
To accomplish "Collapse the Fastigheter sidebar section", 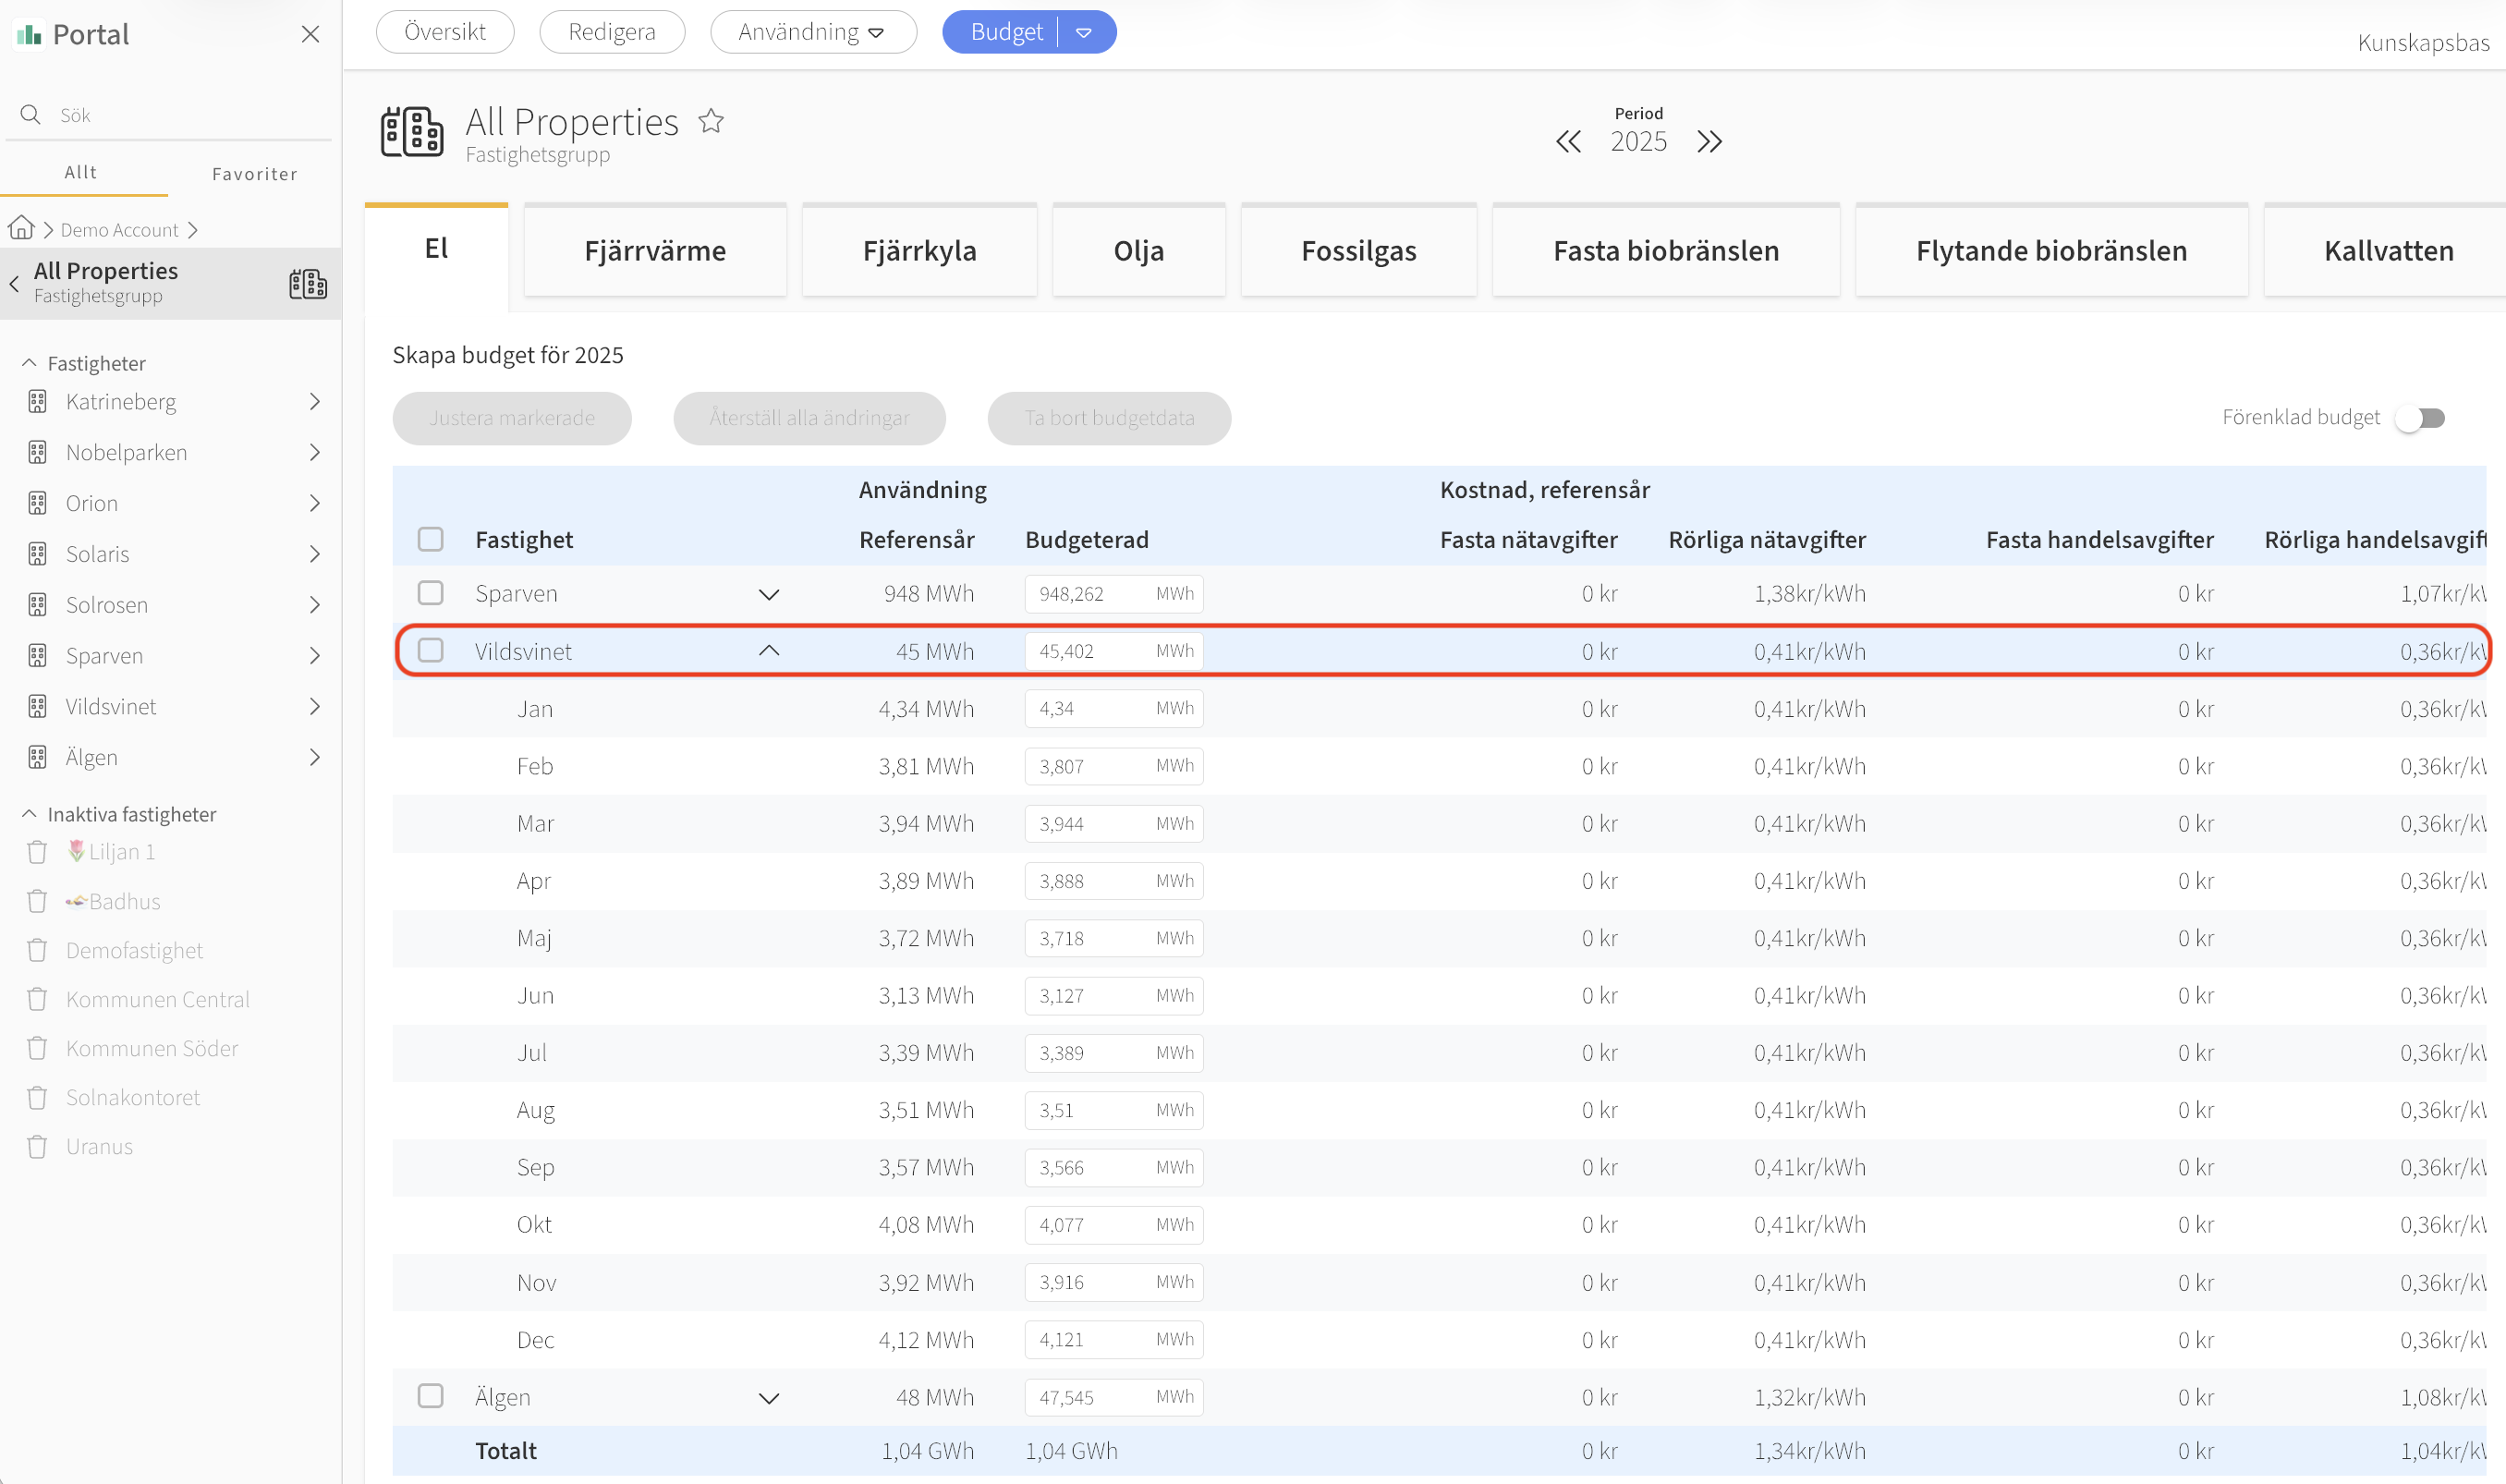I will [29, 363].
